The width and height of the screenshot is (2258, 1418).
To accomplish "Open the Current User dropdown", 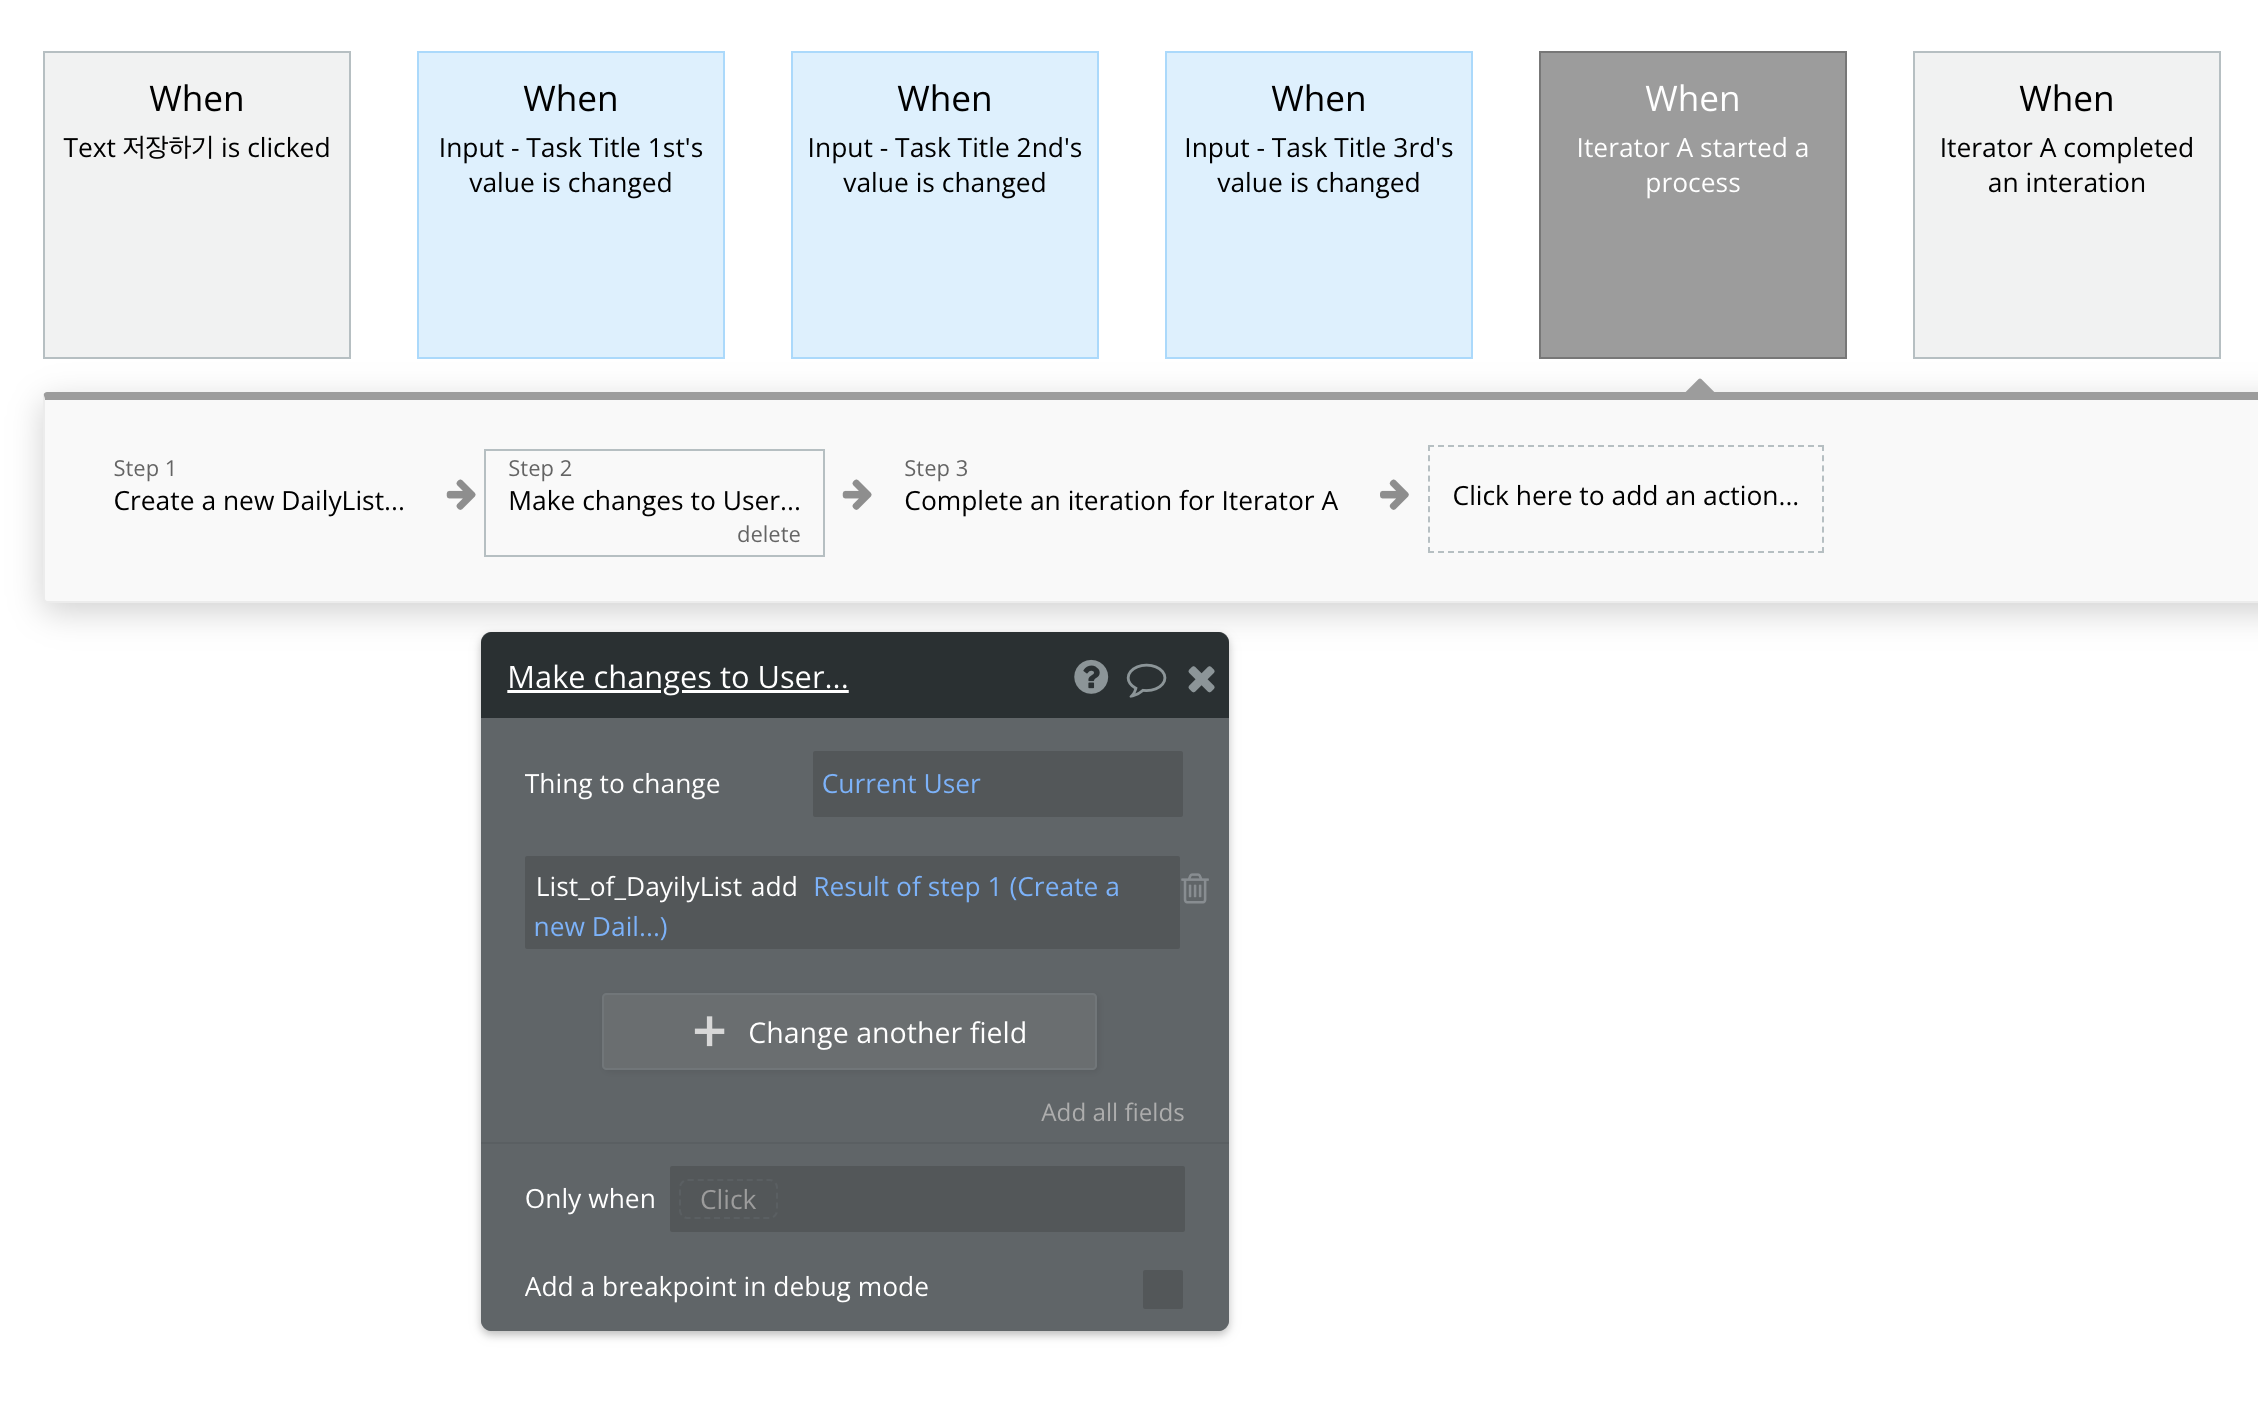I will pos(996,784).
